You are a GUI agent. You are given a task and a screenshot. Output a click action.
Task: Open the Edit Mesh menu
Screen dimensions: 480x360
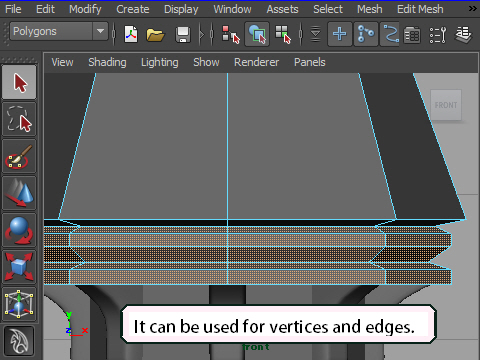pos(420,9)
